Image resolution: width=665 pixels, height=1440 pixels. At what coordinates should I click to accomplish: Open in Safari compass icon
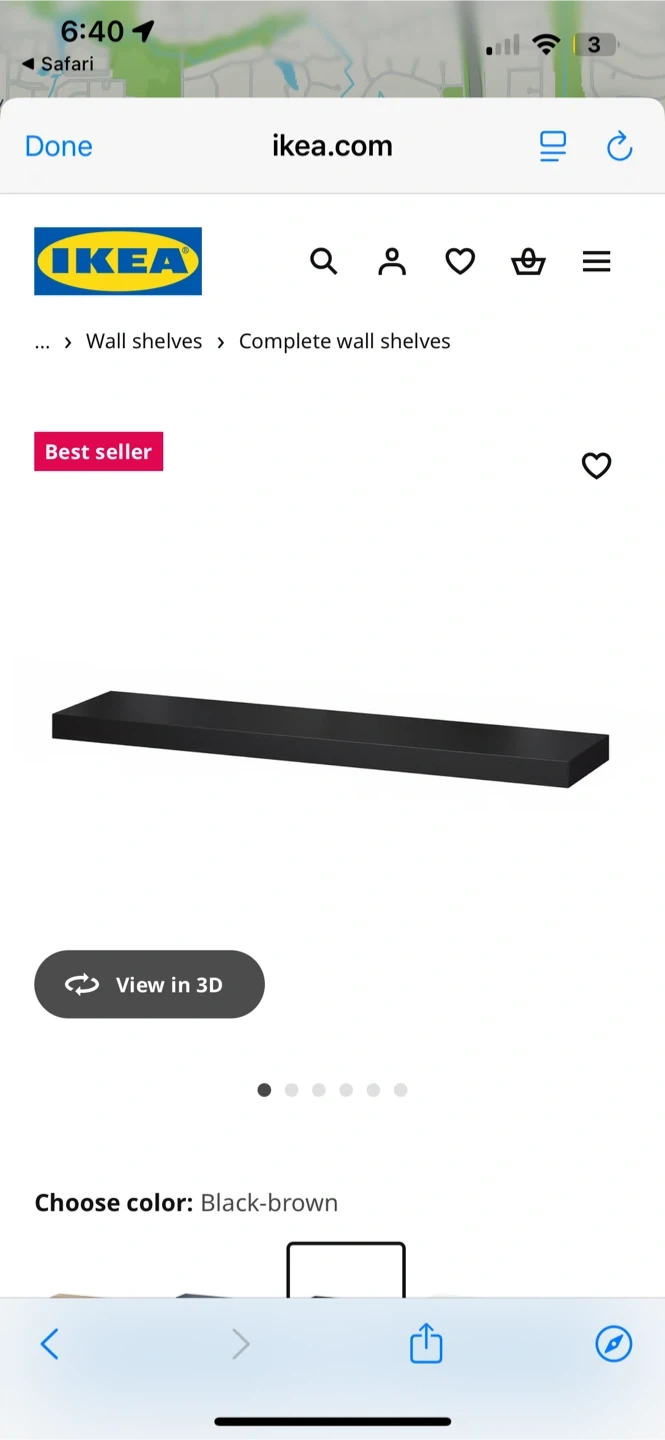(614, 1344)
